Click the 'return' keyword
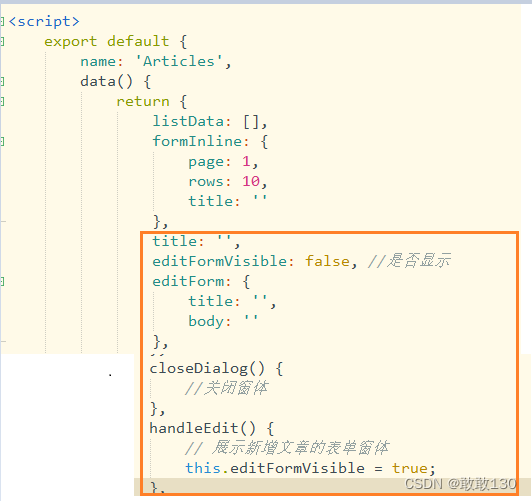The width and height of the screenshot is (532, 501). (143, 102)
